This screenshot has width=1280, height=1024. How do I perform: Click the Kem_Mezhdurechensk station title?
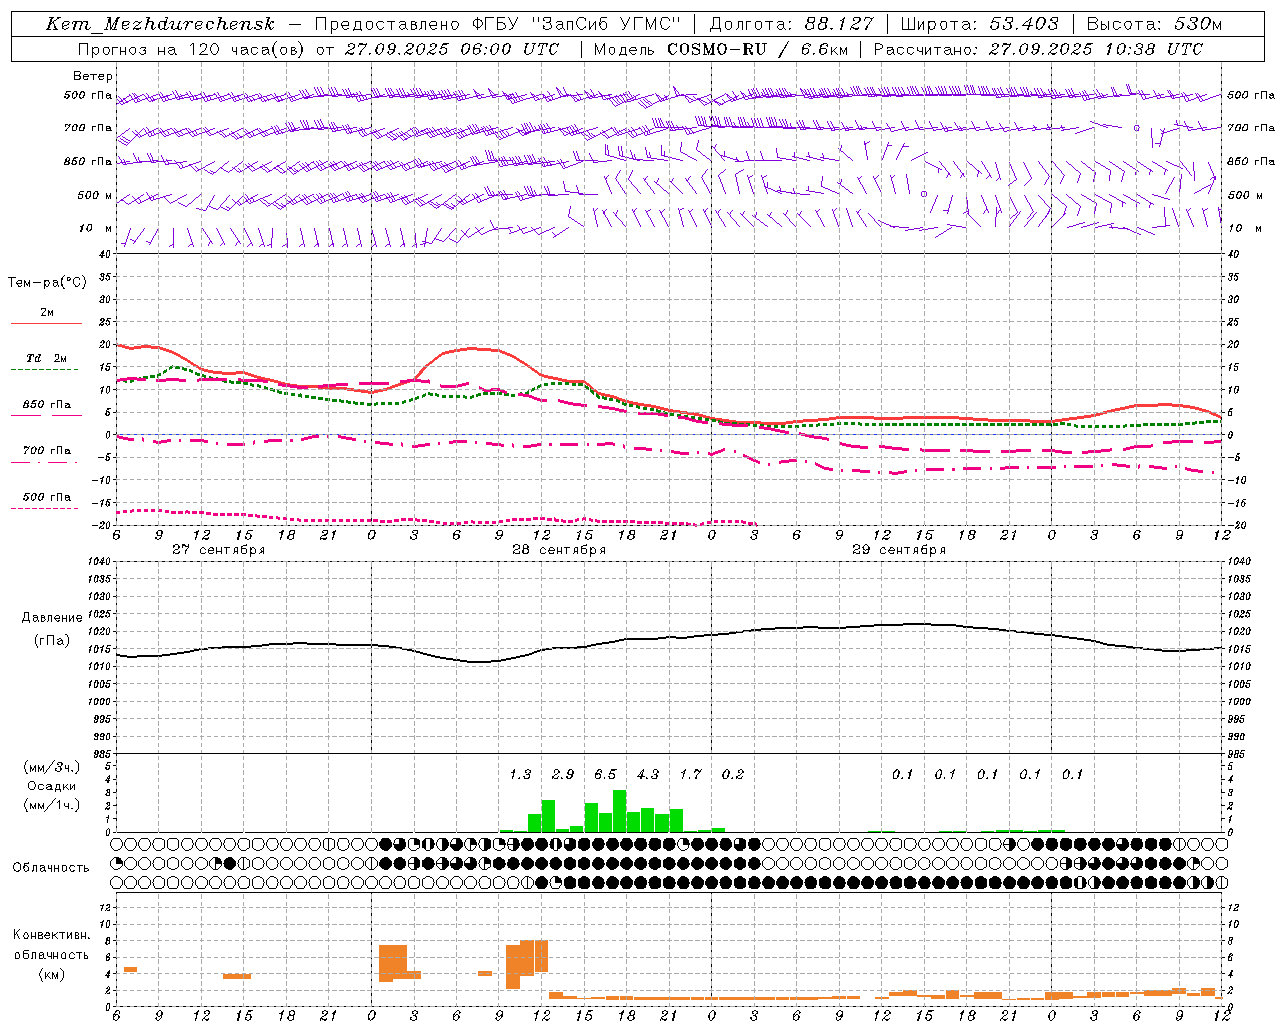coord(160,24)
